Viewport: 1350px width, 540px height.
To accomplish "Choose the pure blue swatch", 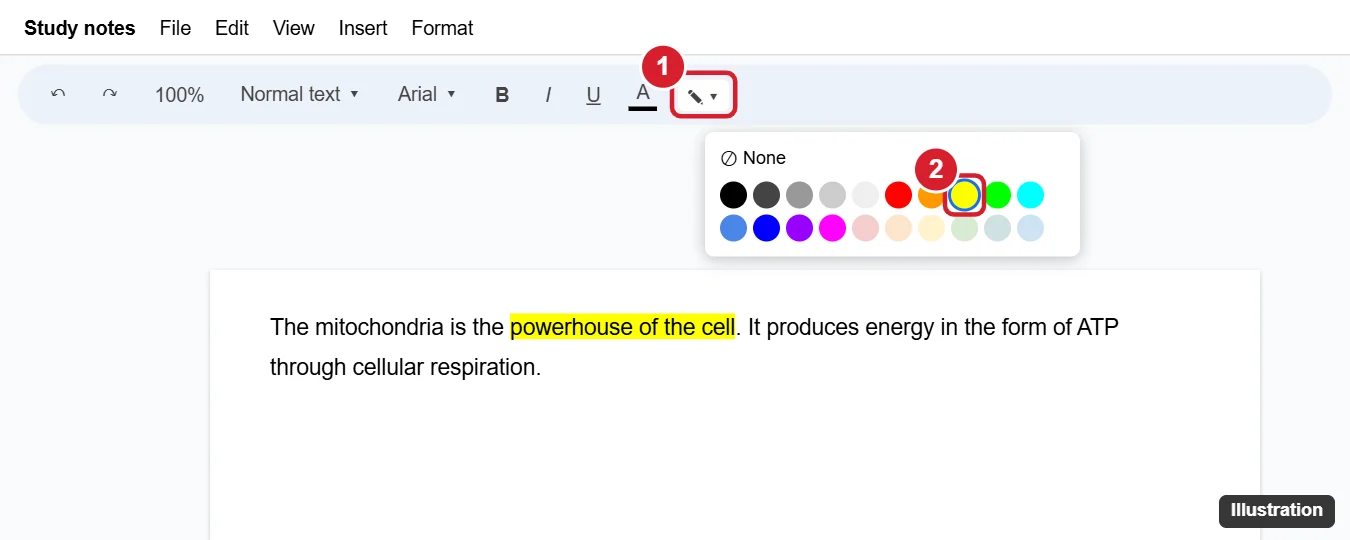I will pyautogui.click(x=766, y=228).
